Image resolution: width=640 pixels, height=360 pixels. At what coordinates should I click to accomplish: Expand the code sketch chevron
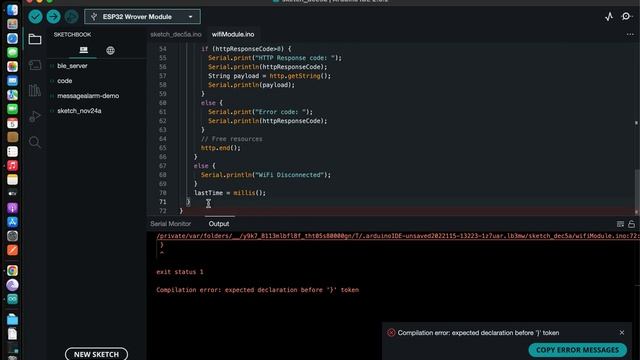click(x=52, y=81)
